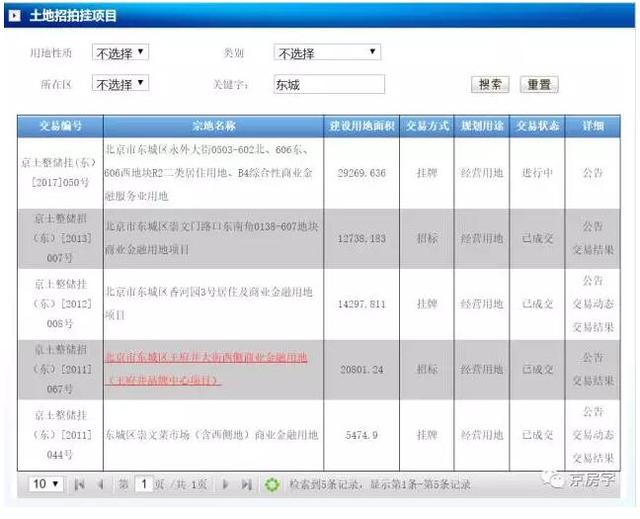This screenshot has height=519, width=640.
Task: Click area value 29269.636
Action: [x=362, y=173]
